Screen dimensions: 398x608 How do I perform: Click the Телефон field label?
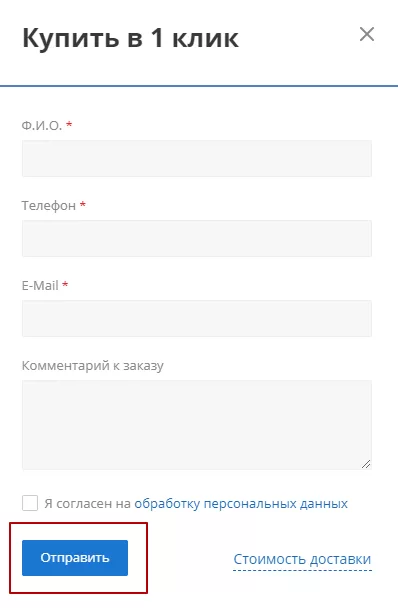tap(48, 205)
